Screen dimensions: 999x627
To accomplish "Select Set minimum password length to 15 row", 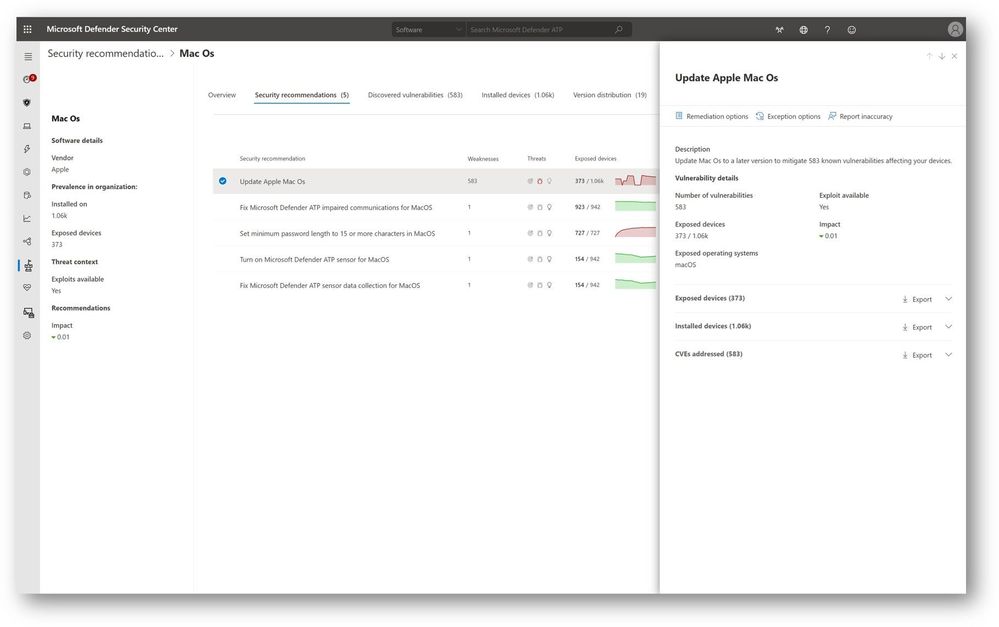I will (x=435, y=233).
